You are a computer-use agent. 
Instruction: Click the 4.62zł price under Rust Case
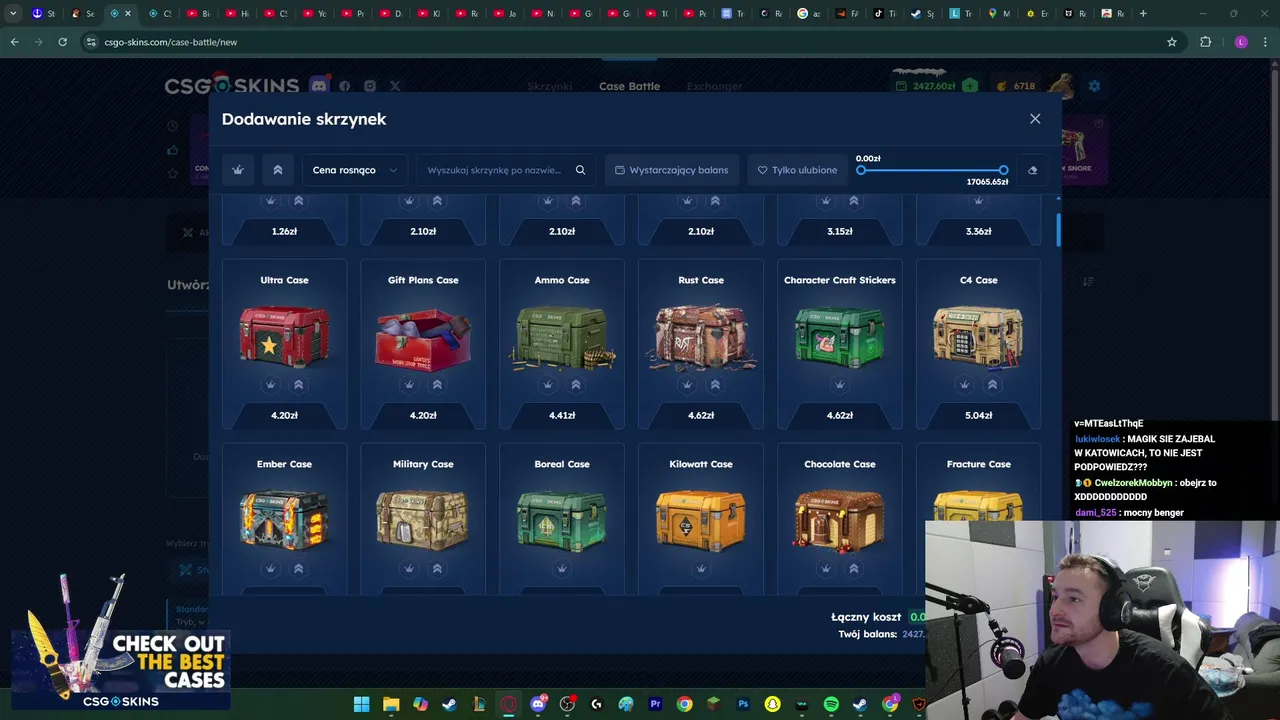coord(701,415)
